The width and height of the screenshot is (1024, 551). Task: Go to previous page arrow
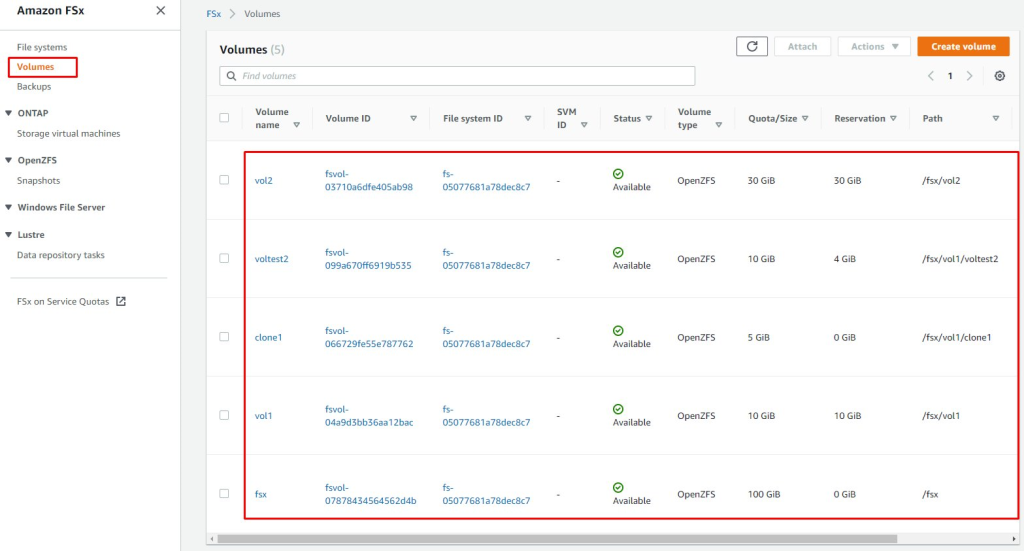(931, 76)
